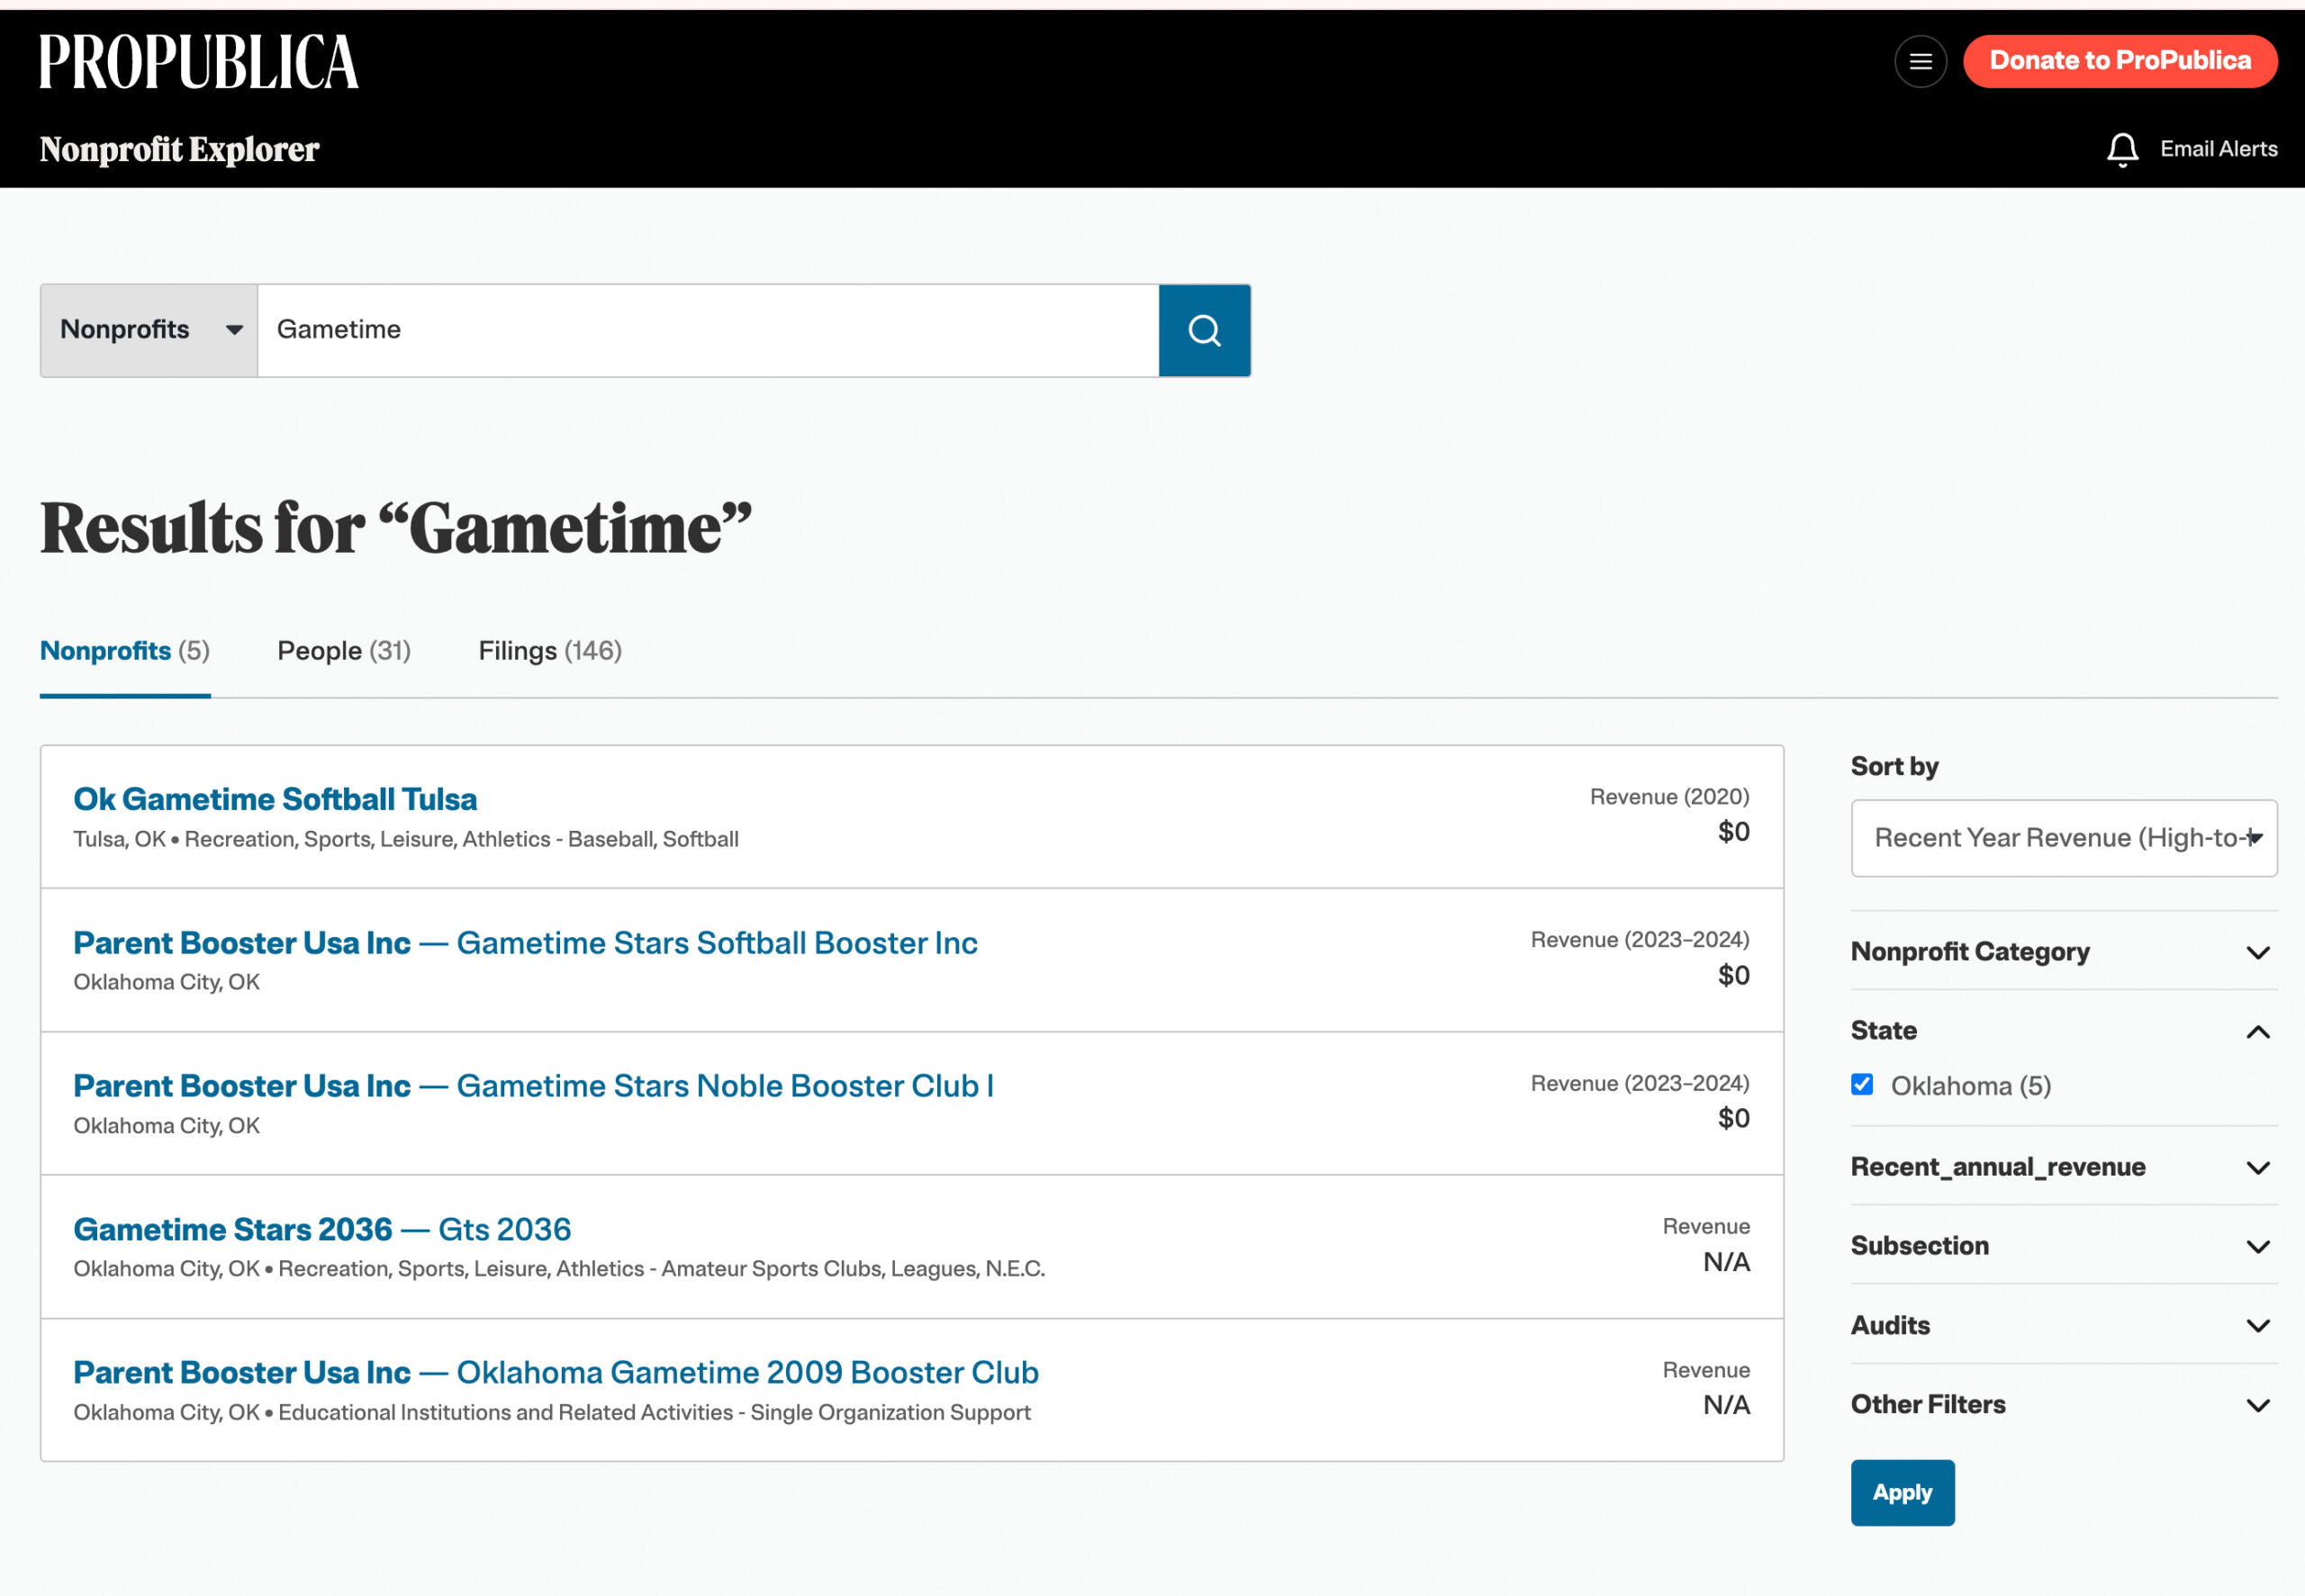2305x1596 pixels.
Task: Open the Nonprofits search type dropdown
Action: 149,330
